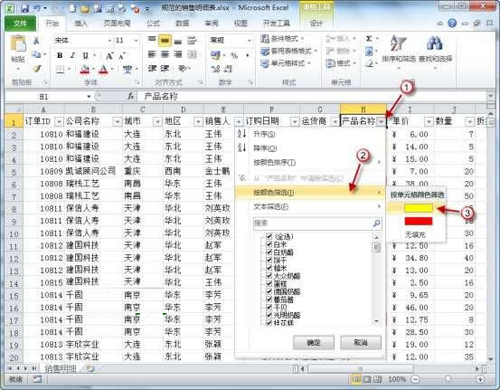The image size is (500, 390).
Task: Open the 订购日期 column filter dropdown
Action: 294,122
